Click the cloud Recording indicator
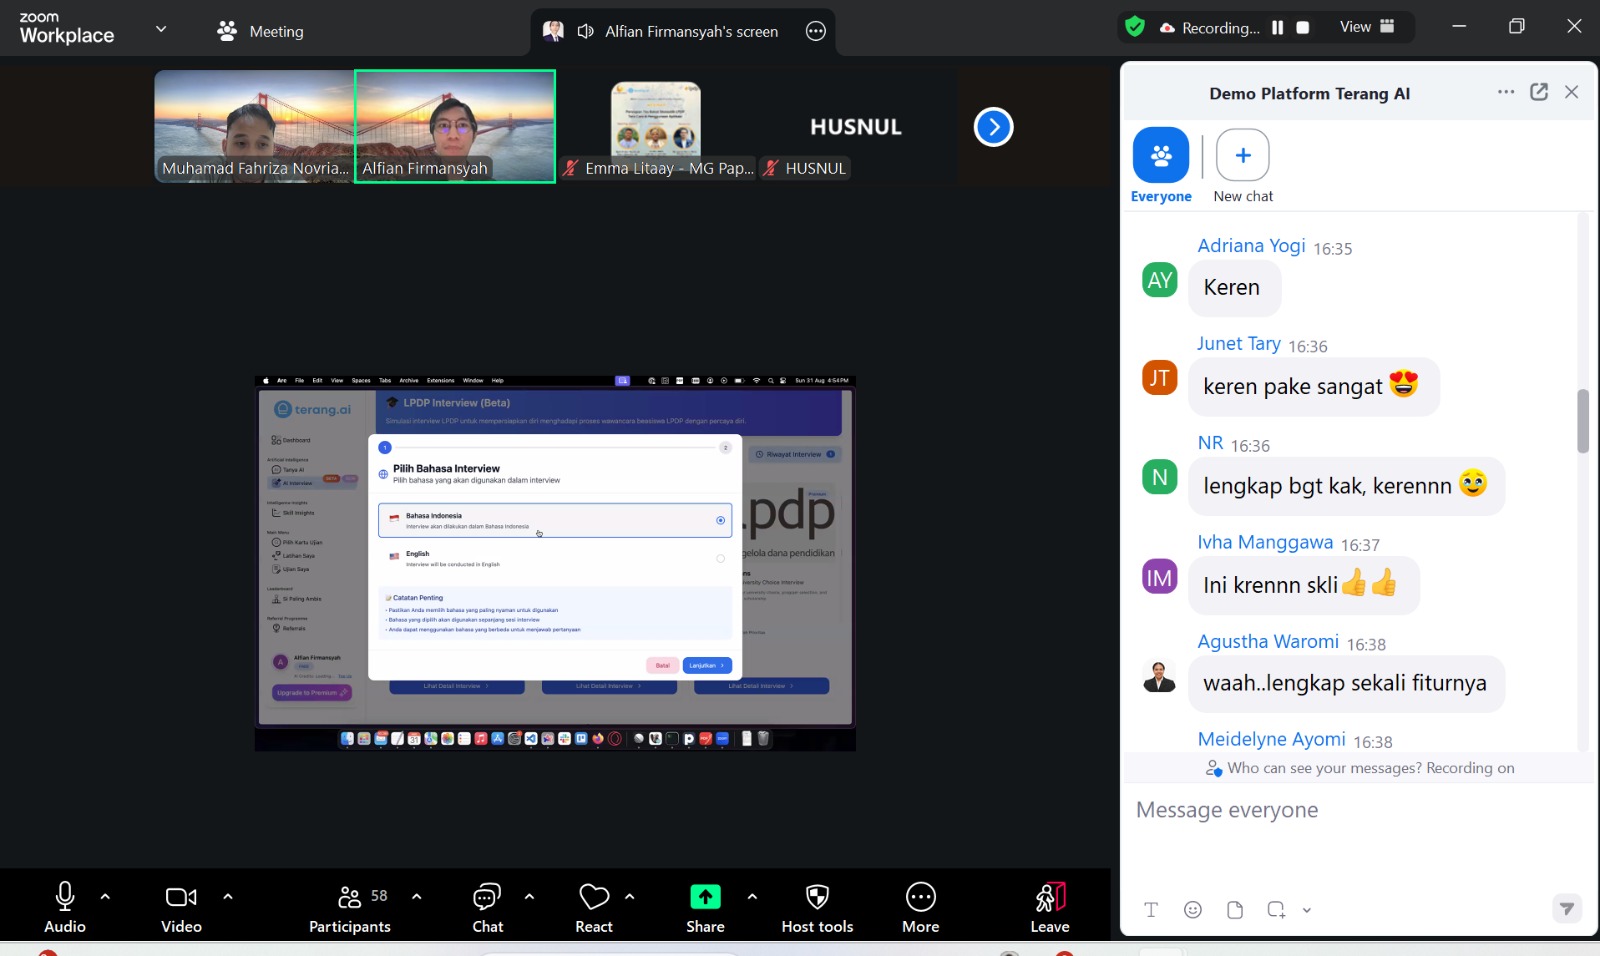Screen dimensions: 1600x956 (1210, 28)
